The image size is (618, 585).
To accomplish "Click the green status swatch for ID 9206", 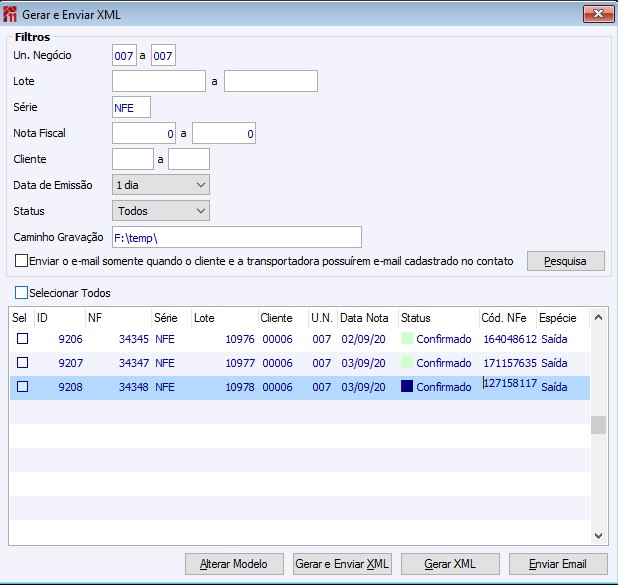I will [x=406, y=339].
